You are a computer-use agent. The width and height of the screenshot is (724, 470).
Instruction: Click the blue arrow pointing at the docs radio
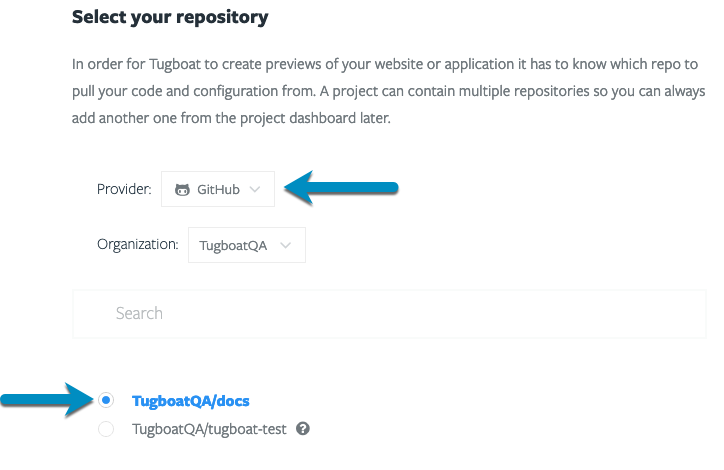[48, 400]
